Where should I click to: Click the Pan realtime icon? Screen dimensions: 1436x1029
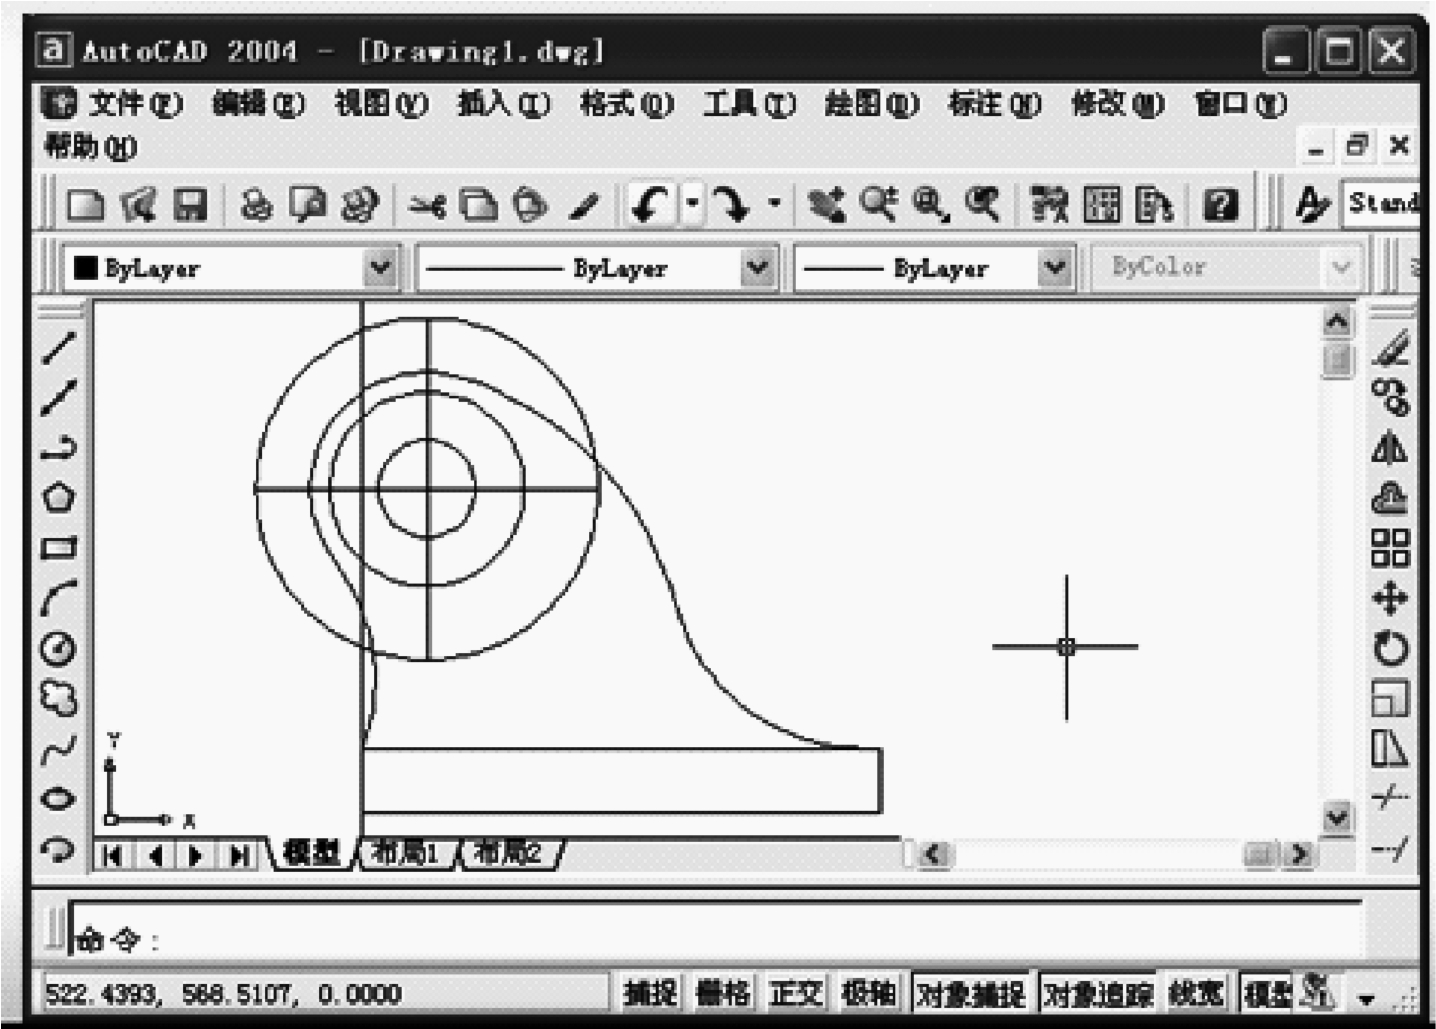coord(826,205)
